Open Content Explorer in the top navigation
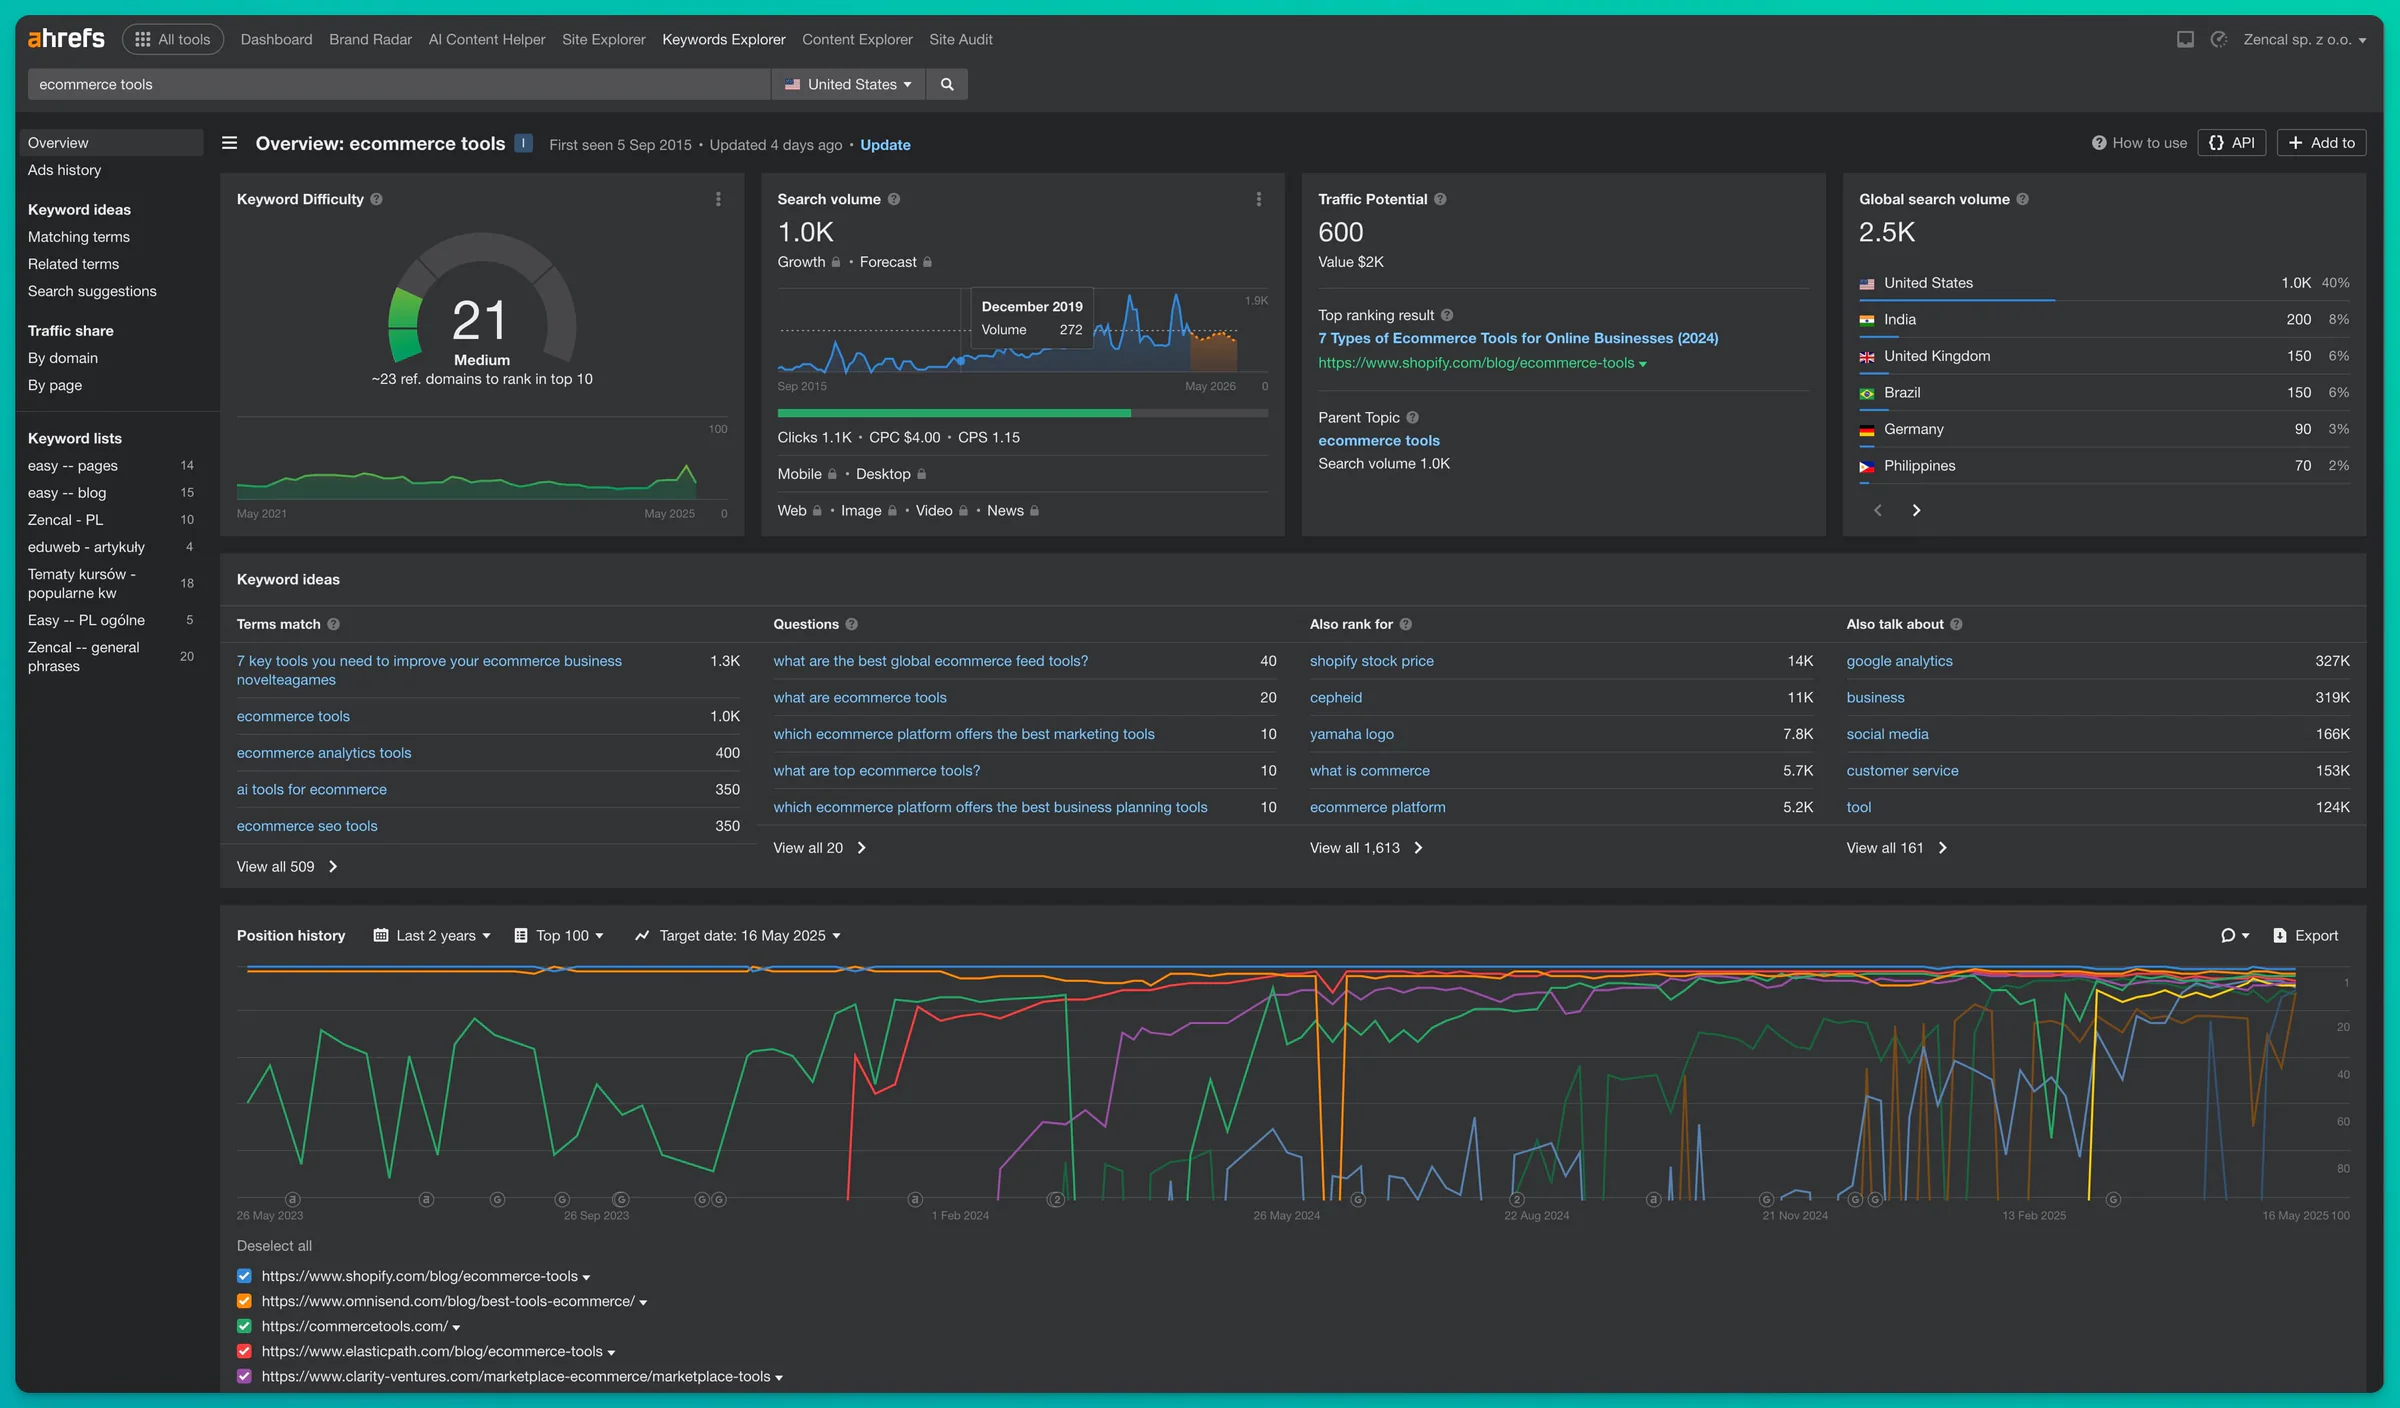This screenshot has height=1408, width=2400. click(x=857, y=39)
